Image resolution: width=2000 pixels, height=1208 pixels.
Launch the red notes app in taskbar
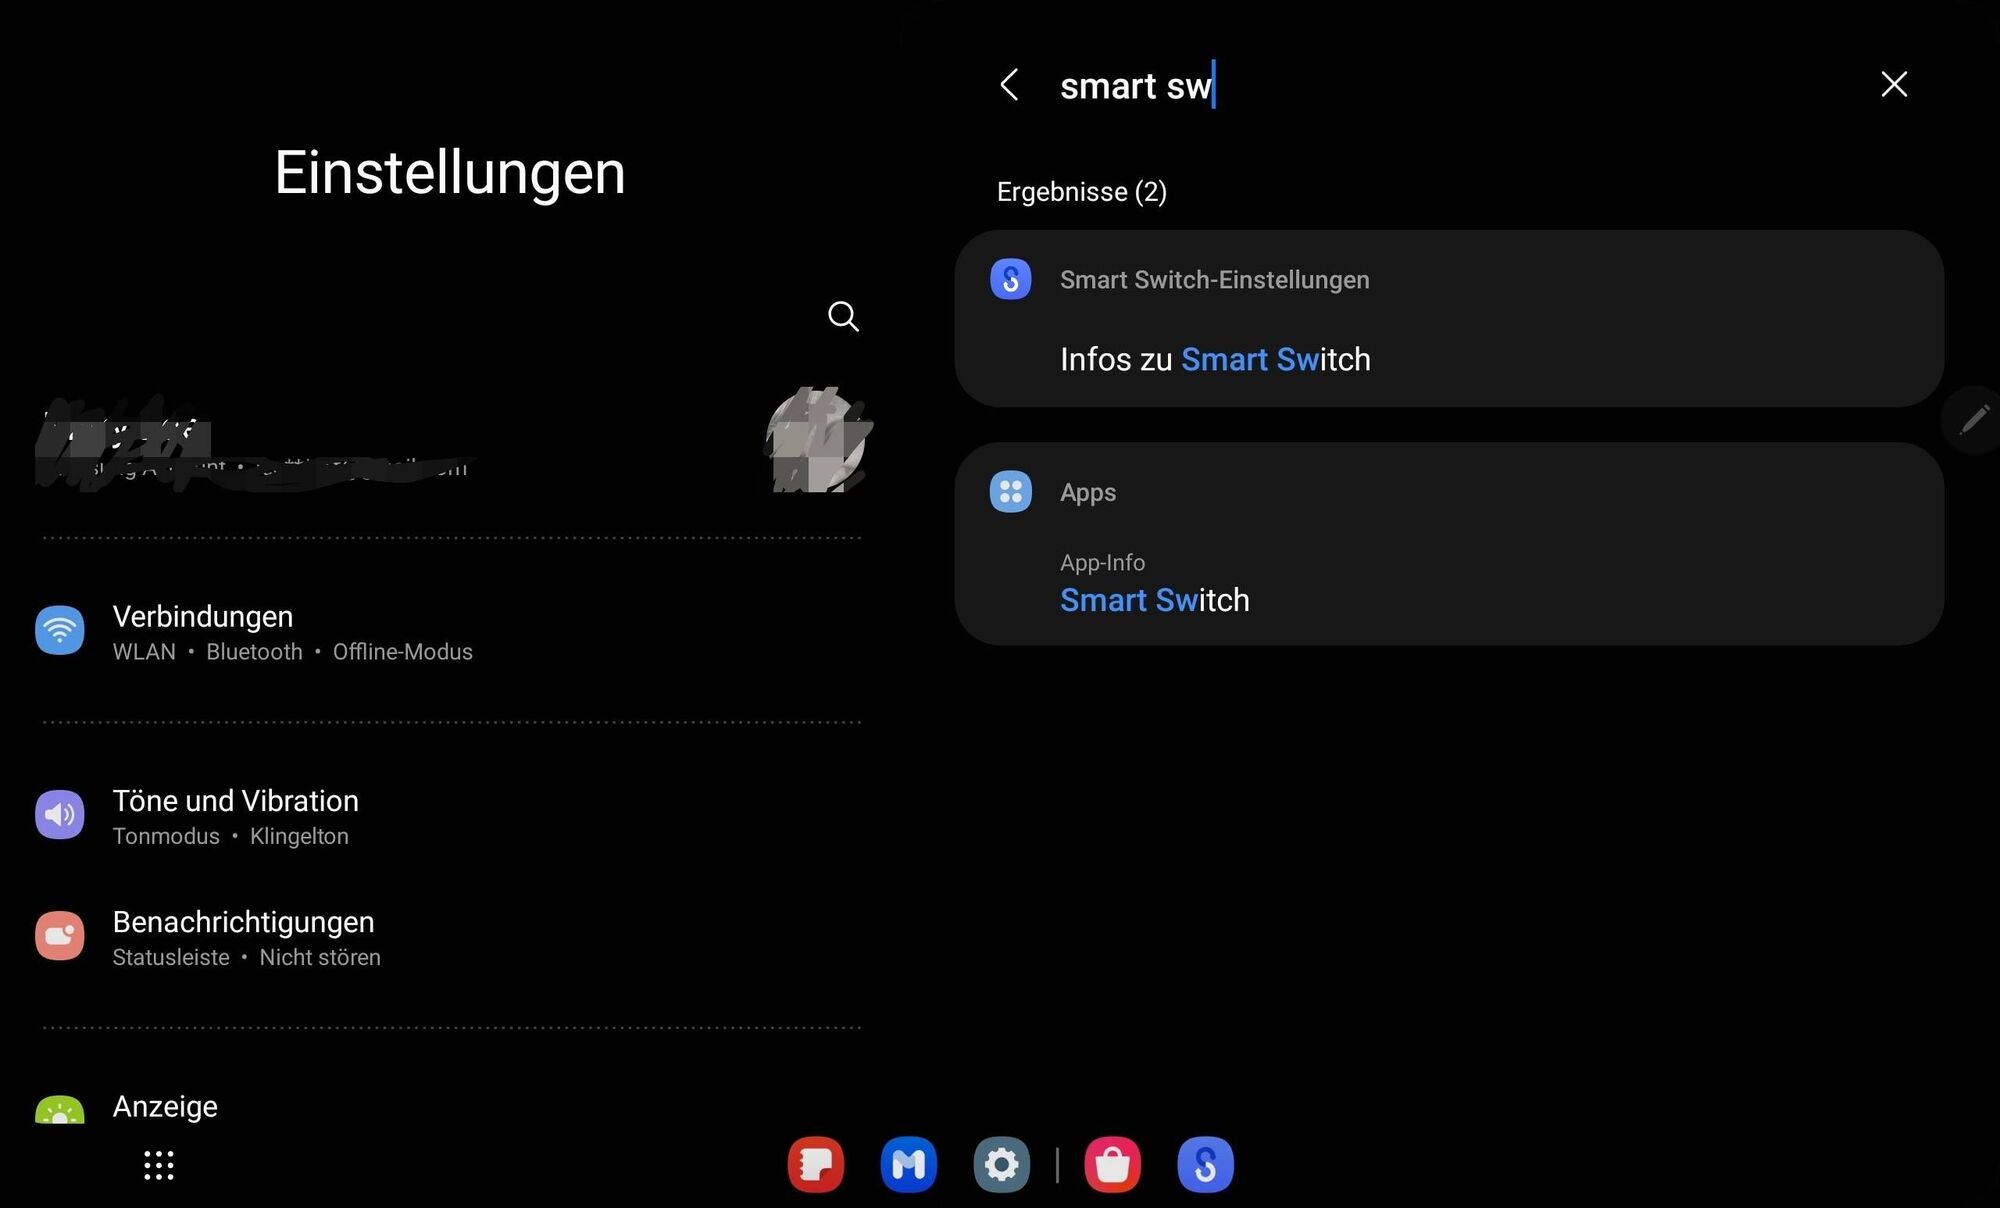(x=816, y=1165)
